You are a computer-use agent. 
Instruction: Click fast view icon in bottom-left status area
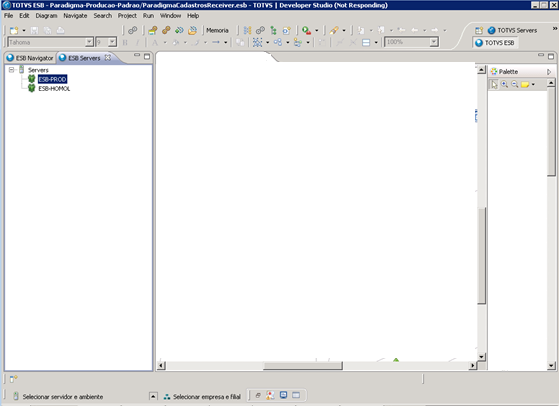(14, 379)
